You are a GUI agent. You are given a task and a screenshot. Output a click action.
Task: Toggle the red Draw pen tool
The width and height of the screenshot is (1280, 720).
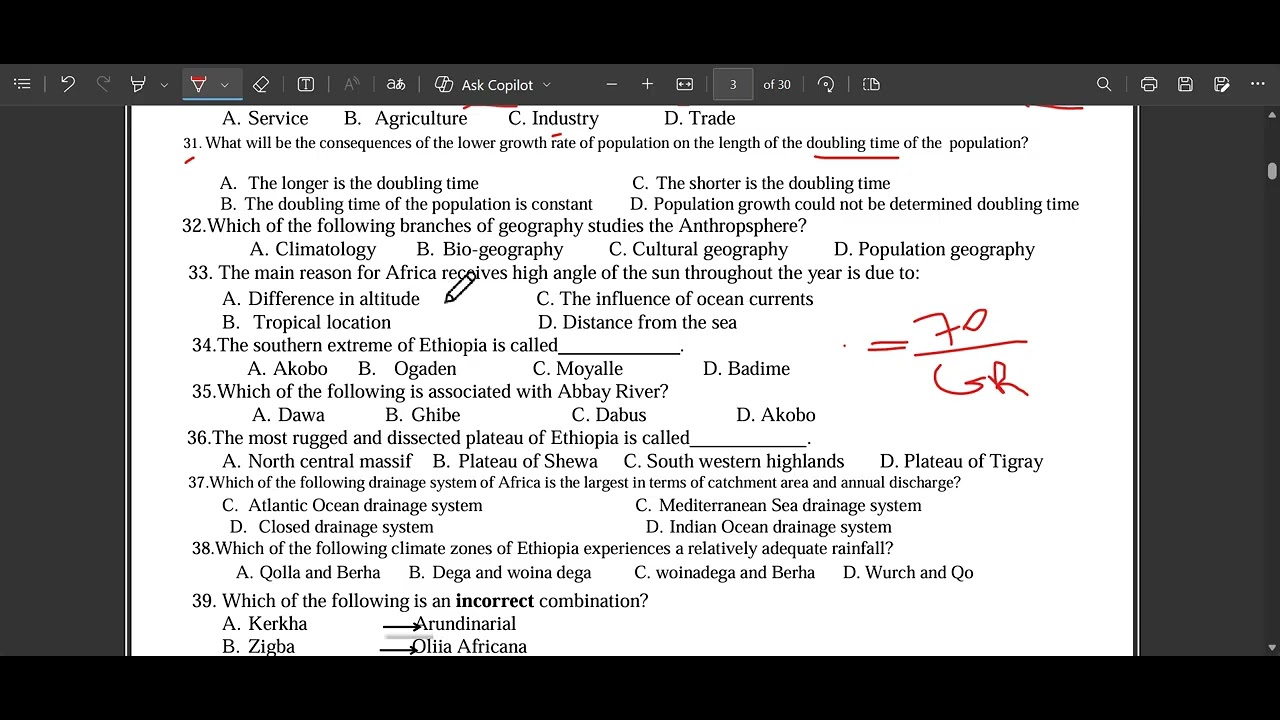(198, 85)
